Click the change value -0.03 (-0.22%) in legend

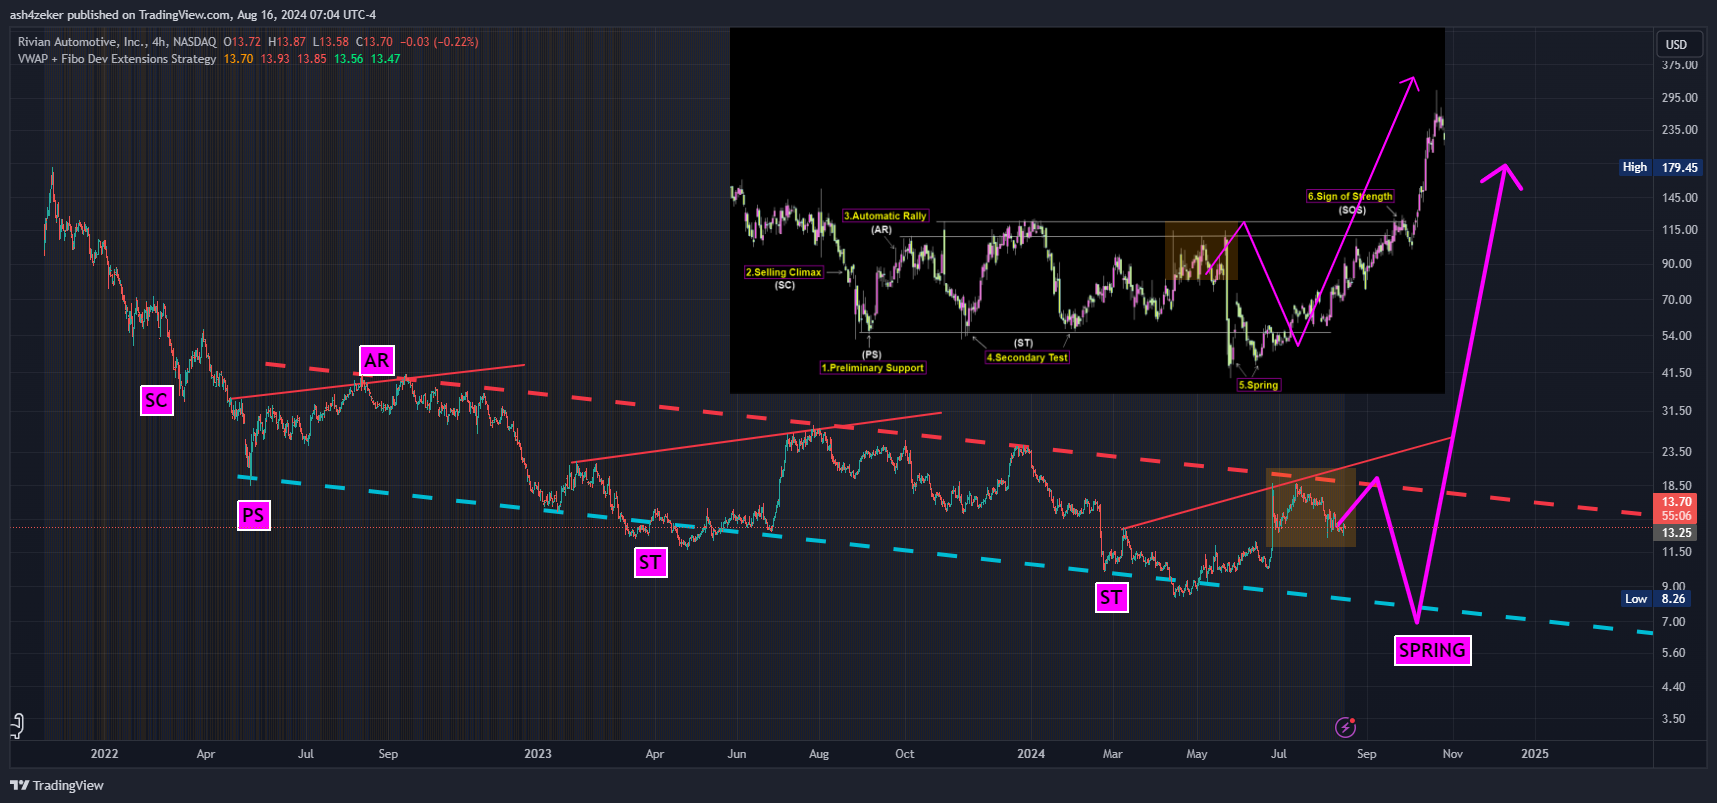439,42
